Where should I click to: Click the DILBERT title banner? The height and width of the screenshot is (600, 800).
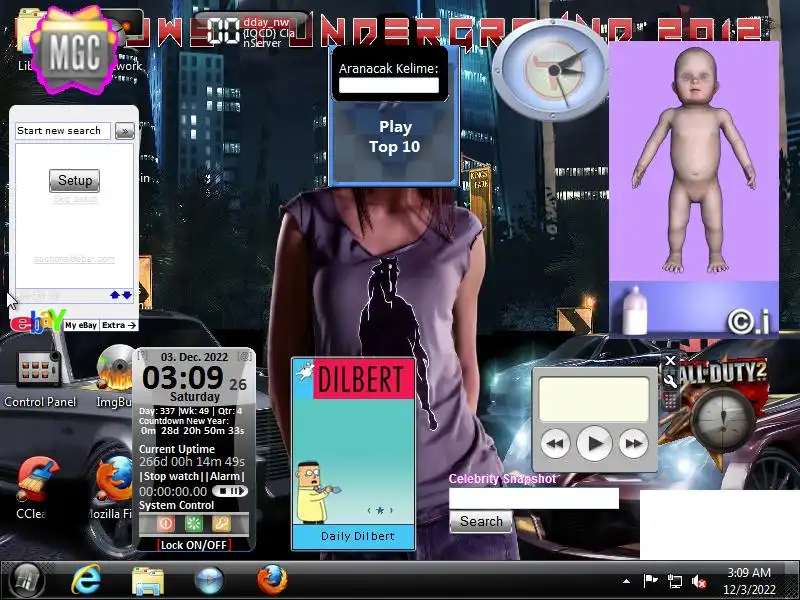click(x=363, y=379)
